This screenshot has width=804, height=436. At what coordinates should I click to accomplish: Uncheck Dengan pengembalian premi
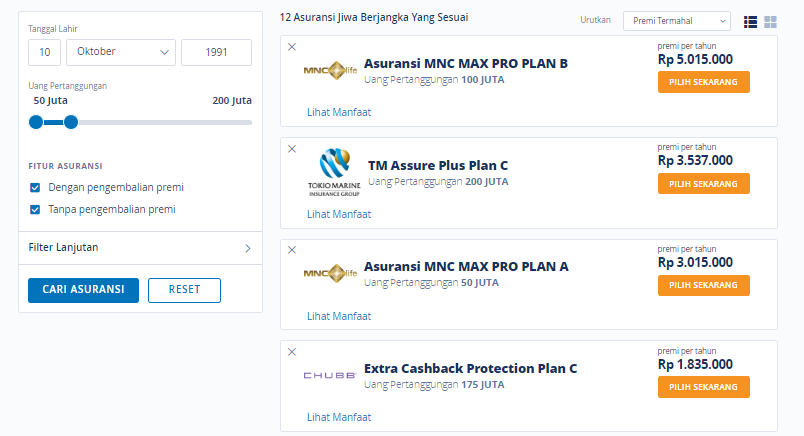point(35,188)
